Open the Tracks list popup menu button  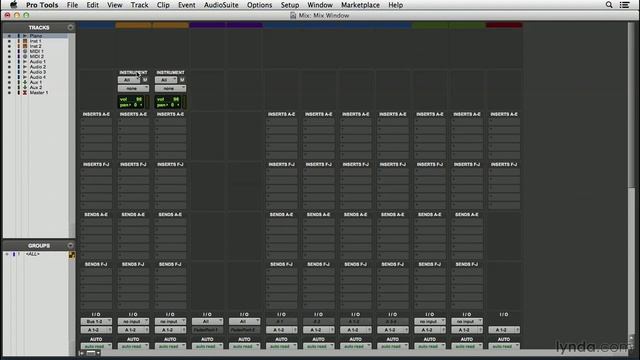[x=70, y=27]
